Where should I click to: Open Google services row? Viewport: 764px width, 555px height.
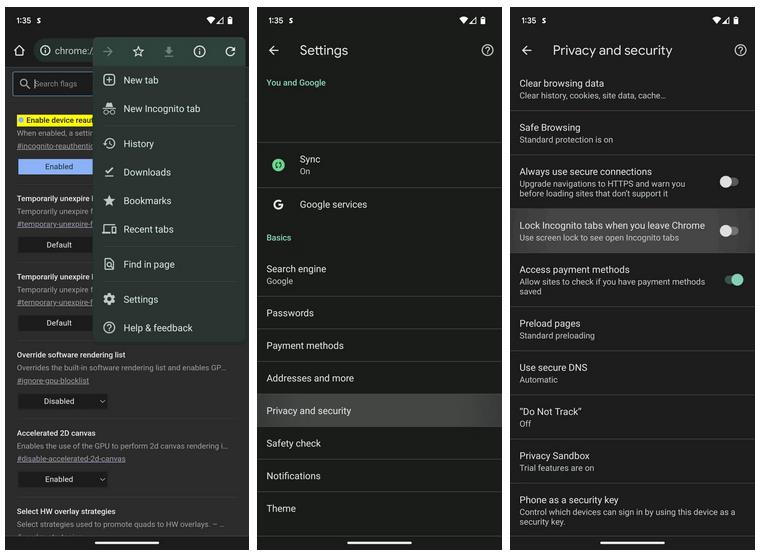tap(379, 205)
